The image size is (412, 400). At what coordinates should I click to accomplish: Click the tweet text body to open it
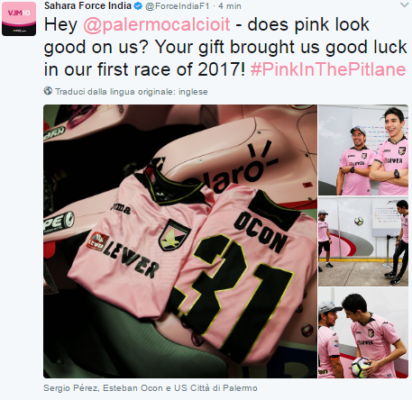pyautogui.click(x=225, y=47)
